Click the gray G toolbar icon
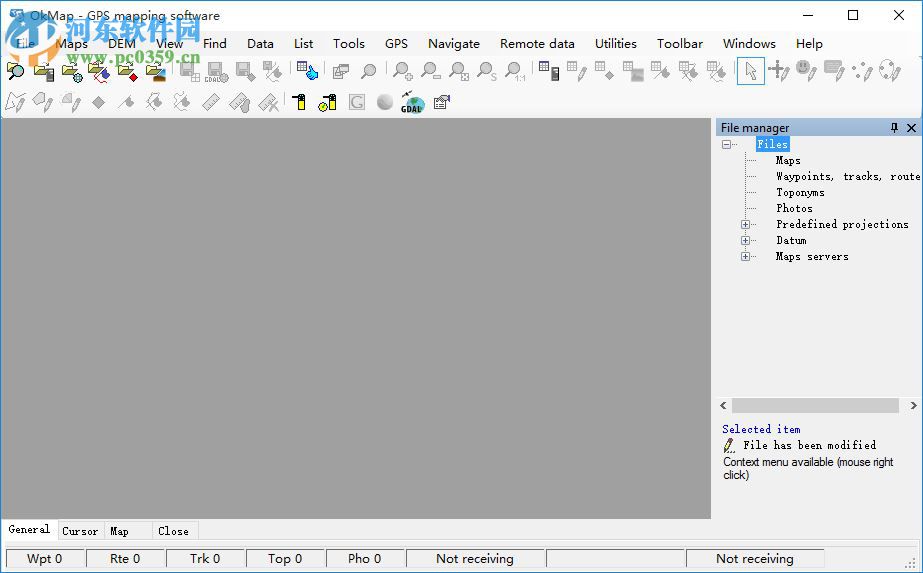The height and width of the screenshot is (573, 923). pos(356,102)
